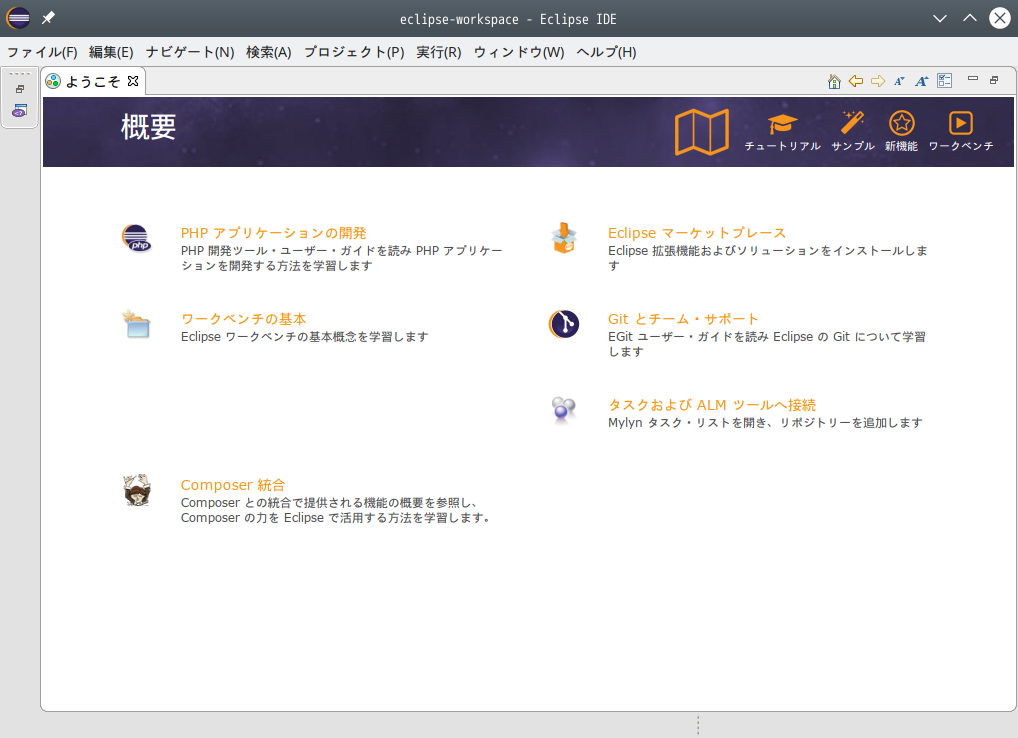Open Git とチーム・サポート link
The height and width of the screenshot is (738, 1018).
(683, 319)
